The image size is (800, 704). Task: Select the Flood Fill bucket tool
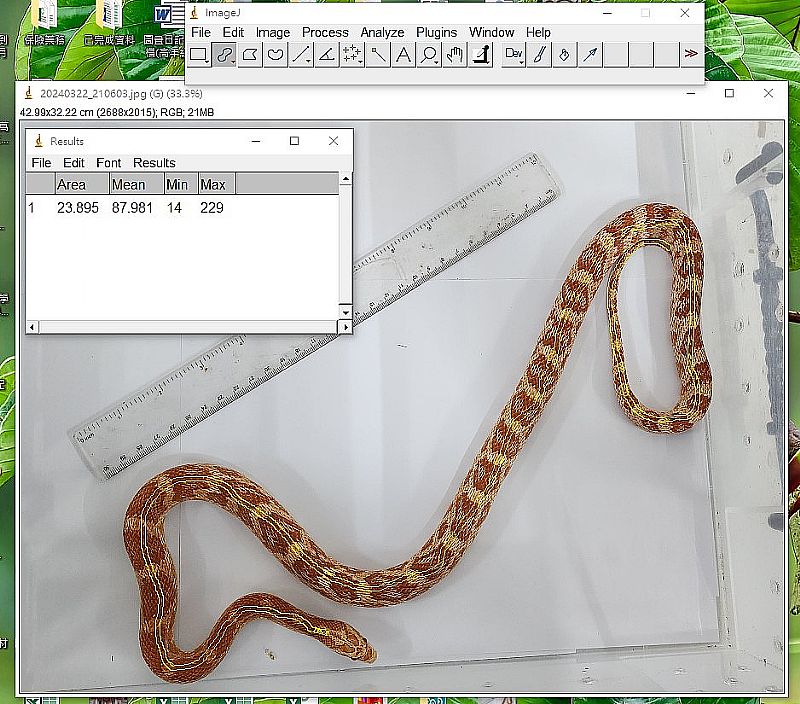(x=564, y=55)
